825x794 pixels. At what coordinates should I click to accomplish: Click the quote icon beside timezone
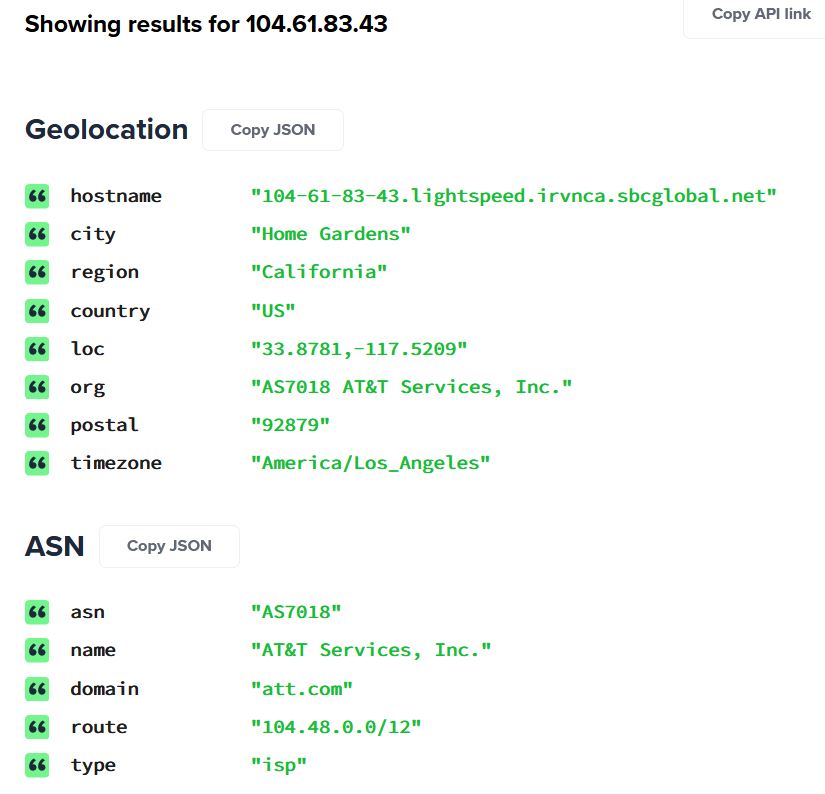37,463
